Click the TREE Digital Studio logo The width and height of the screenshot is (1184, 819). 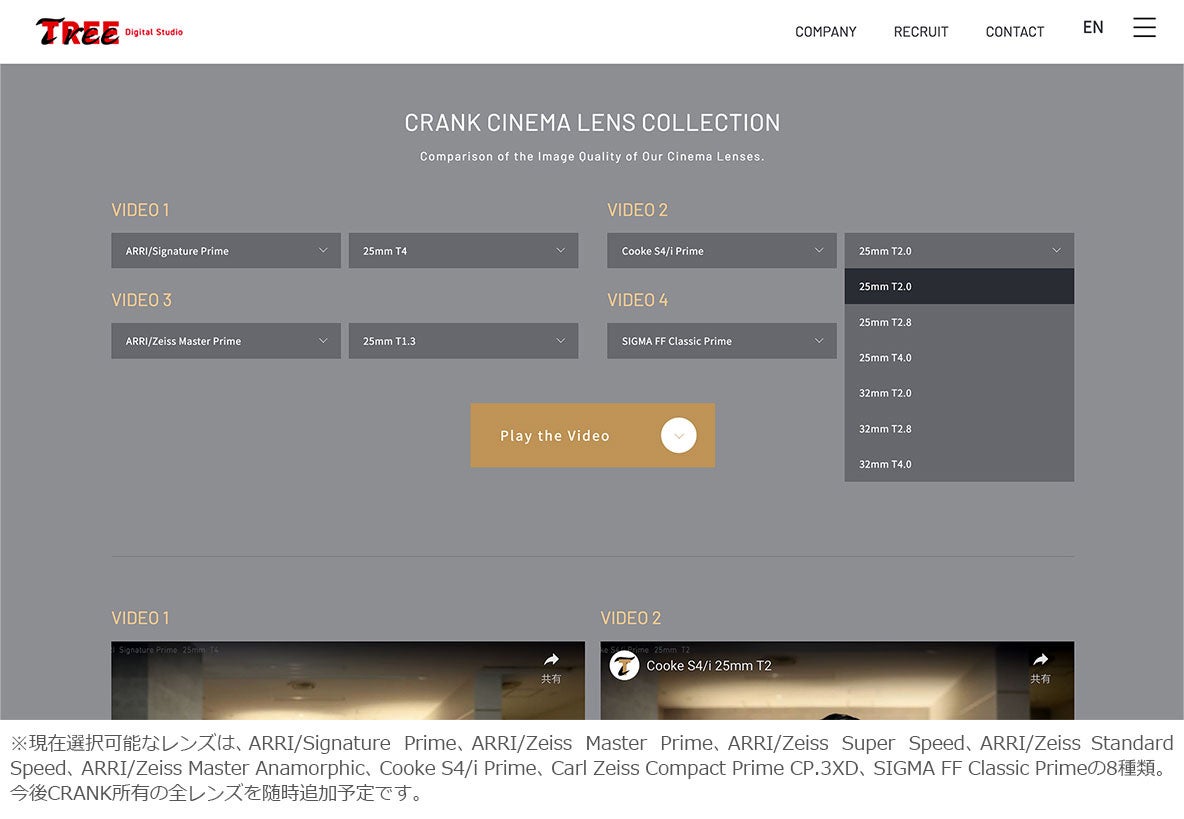point(109,31)
